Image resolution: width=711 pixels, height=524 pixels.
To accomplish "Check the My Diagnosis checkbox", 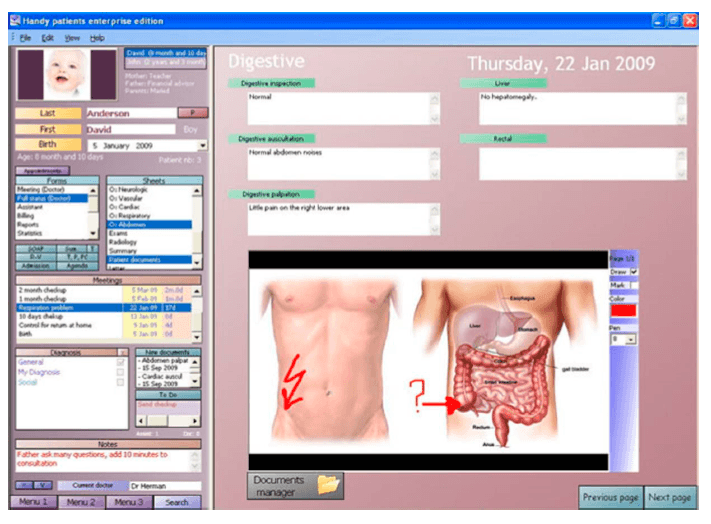I will click(x=121, y=372).
